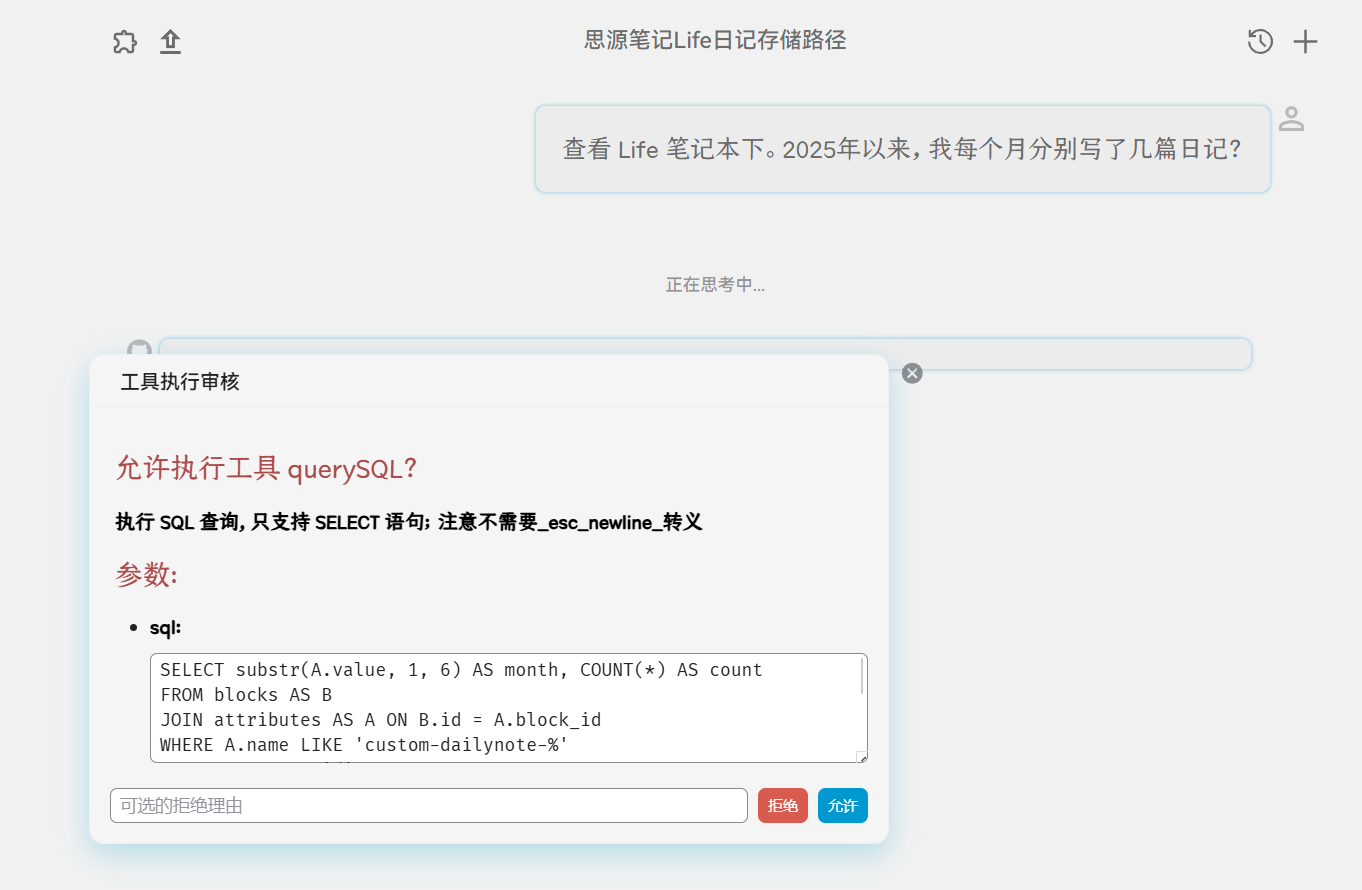The height and width of the screenshot is (890, 1362).
Task: Open chat history with the clock icon
Action: [1260, 42]
